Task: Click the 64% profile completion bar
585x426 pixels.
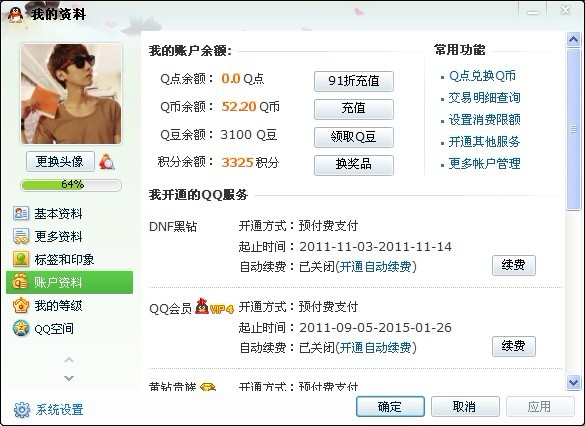Action: point(71,185)
